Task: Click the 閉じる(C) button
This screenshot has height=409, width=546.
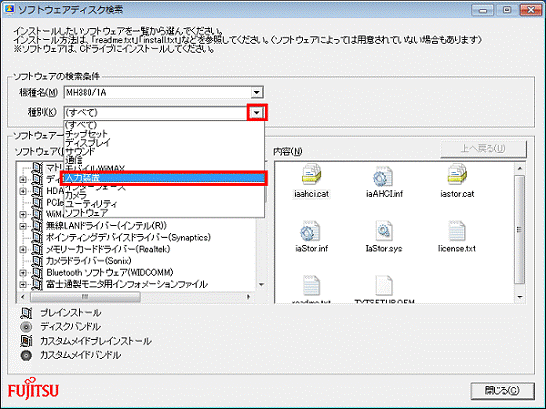Action: [x=502, y=391]
